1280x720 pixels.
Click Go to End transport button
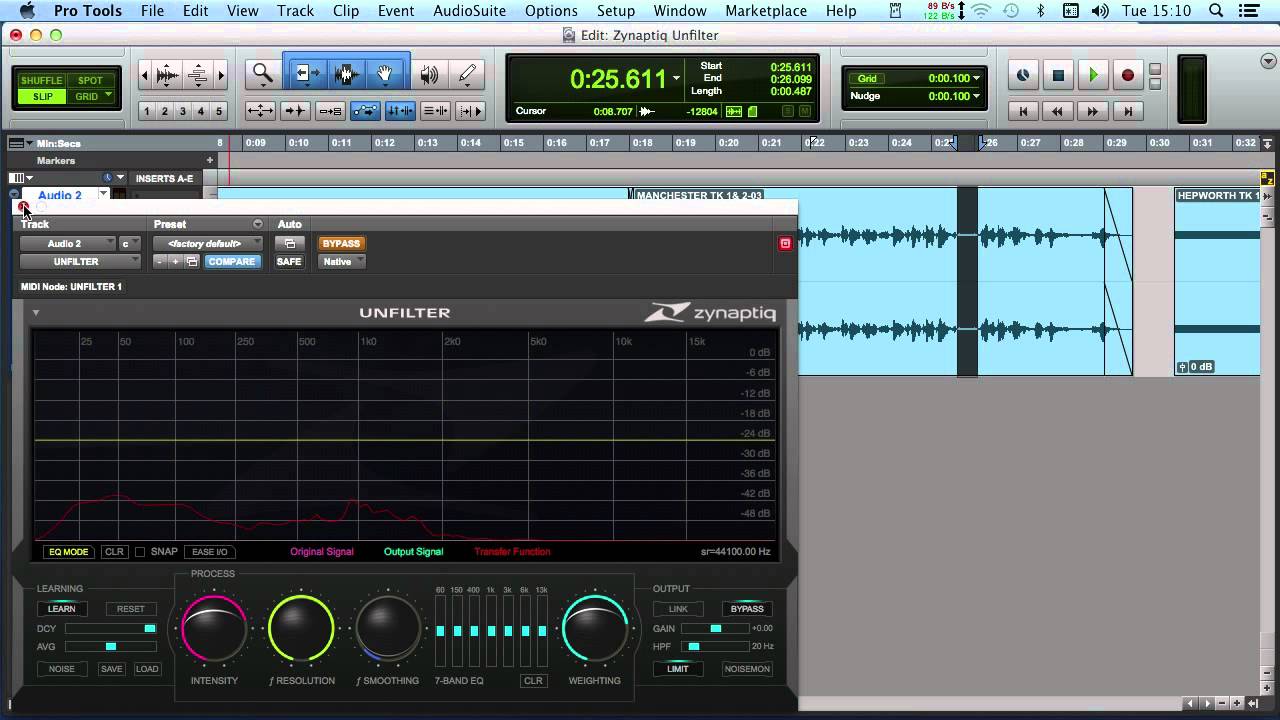[1128, 111]
